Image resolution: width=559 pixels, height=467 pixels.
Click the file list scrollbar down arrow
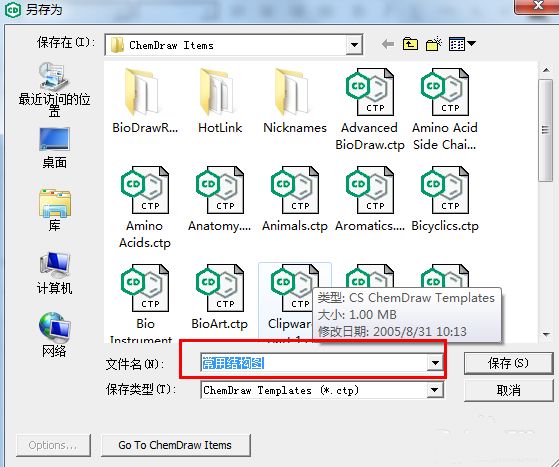(546, 334)
